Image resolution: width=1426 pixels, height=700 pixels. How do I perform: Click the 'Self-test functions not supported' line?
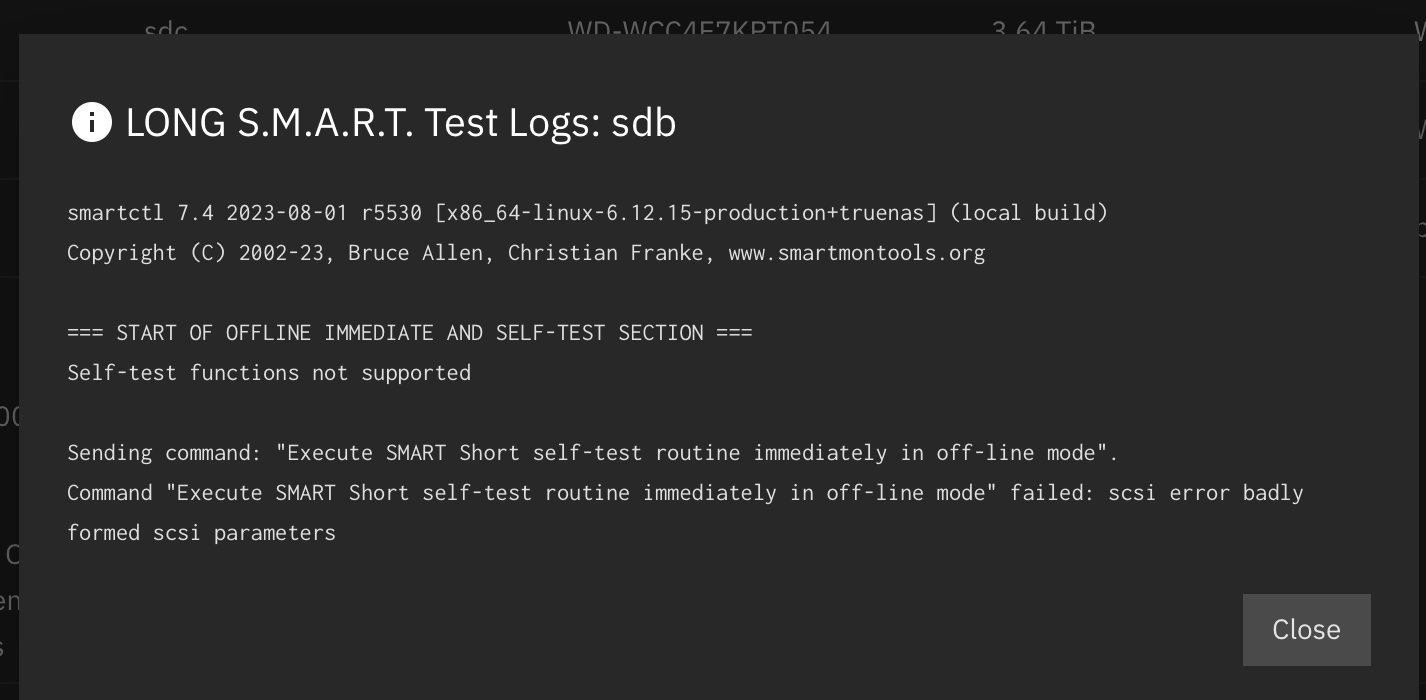269,373
